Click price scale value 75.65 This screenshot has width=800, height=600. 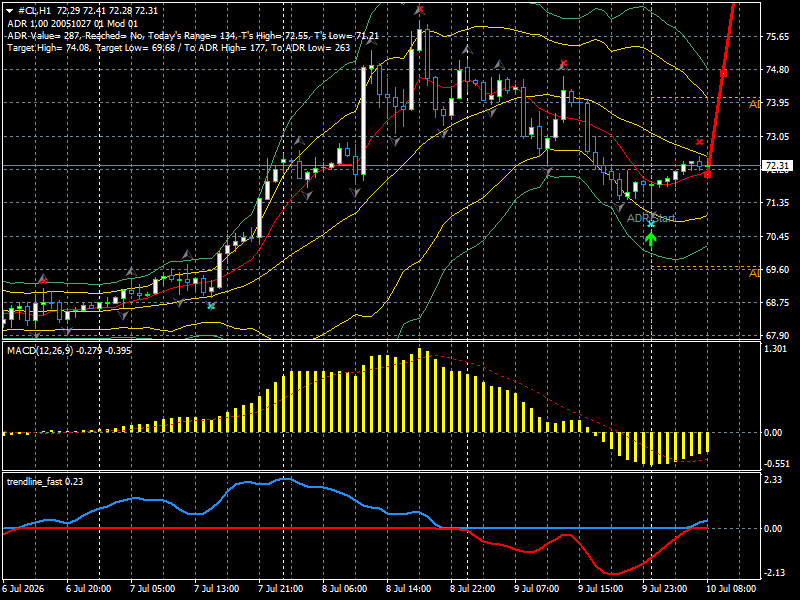(x=777, y=37)
